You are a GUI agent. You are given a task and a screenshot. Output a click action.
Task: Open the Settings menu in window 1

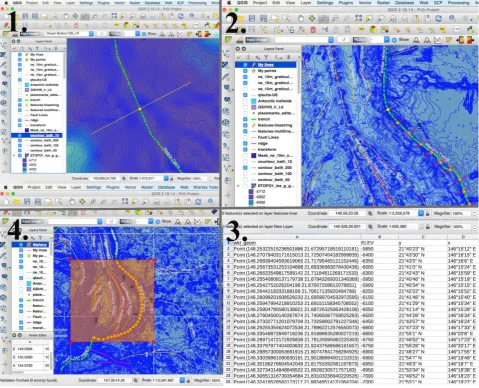coord(86,3)
